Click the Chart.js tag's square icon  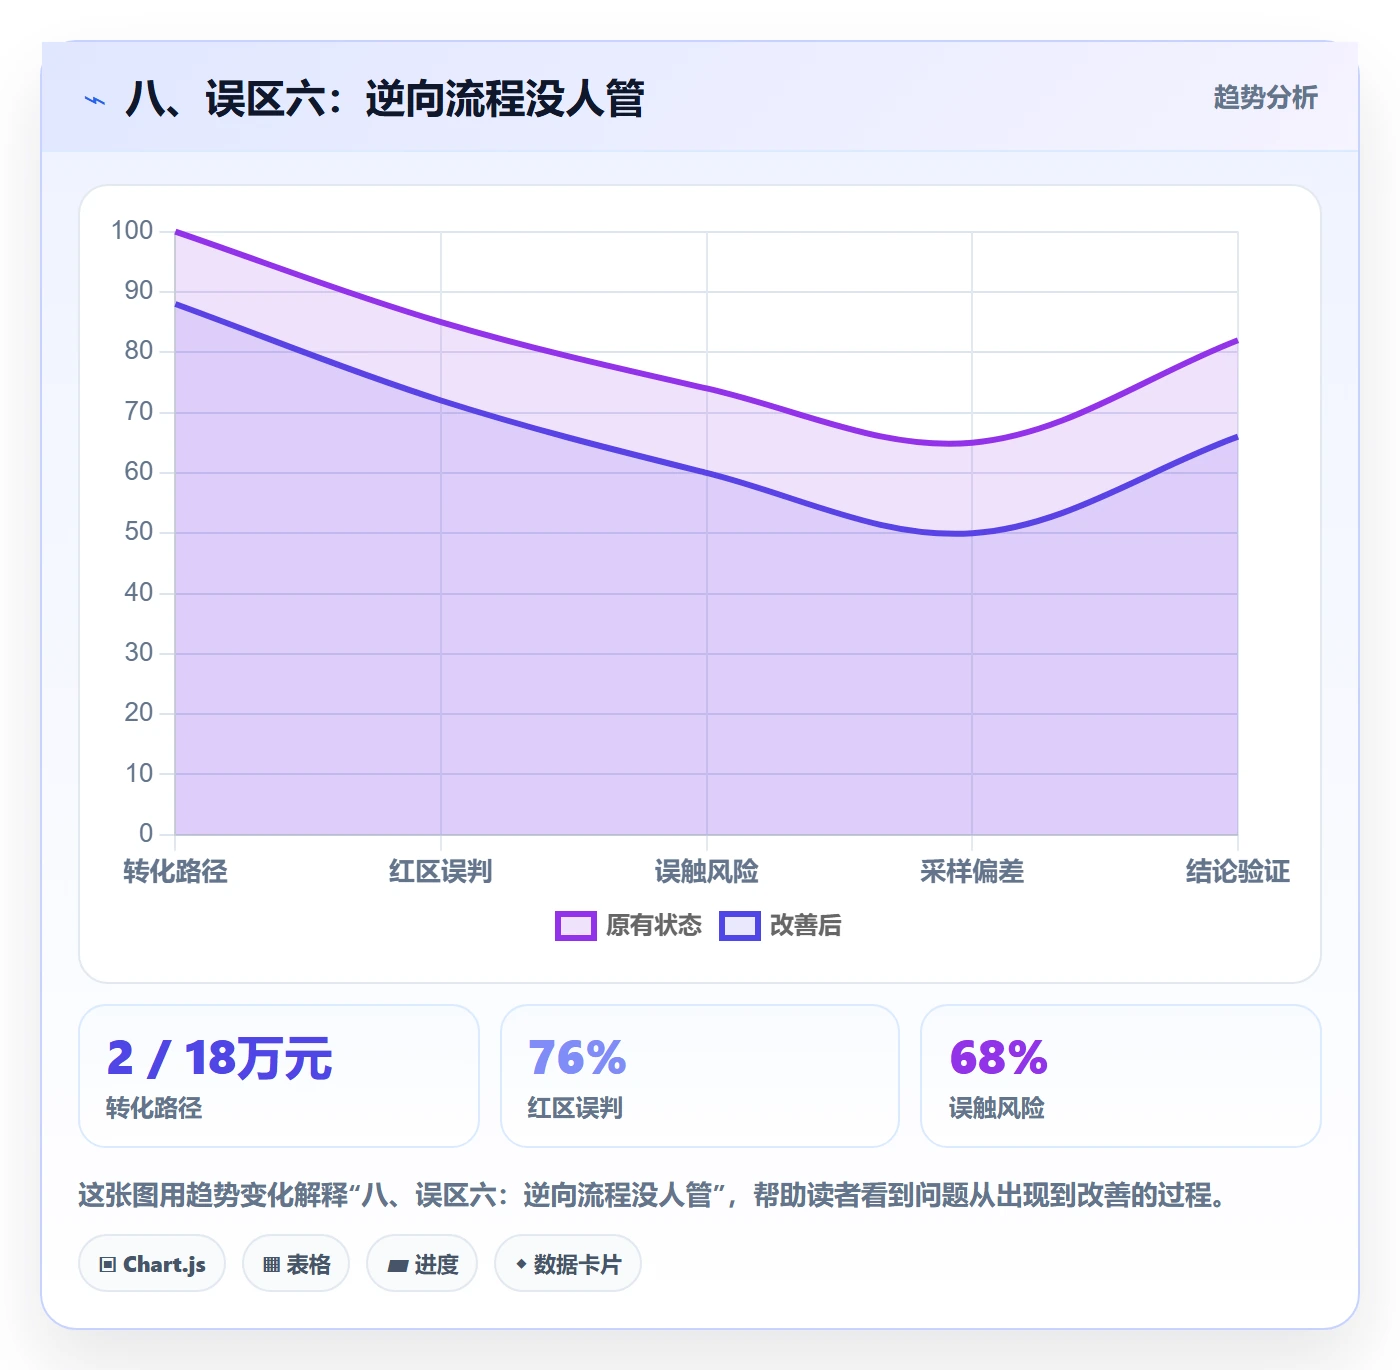108,1265
